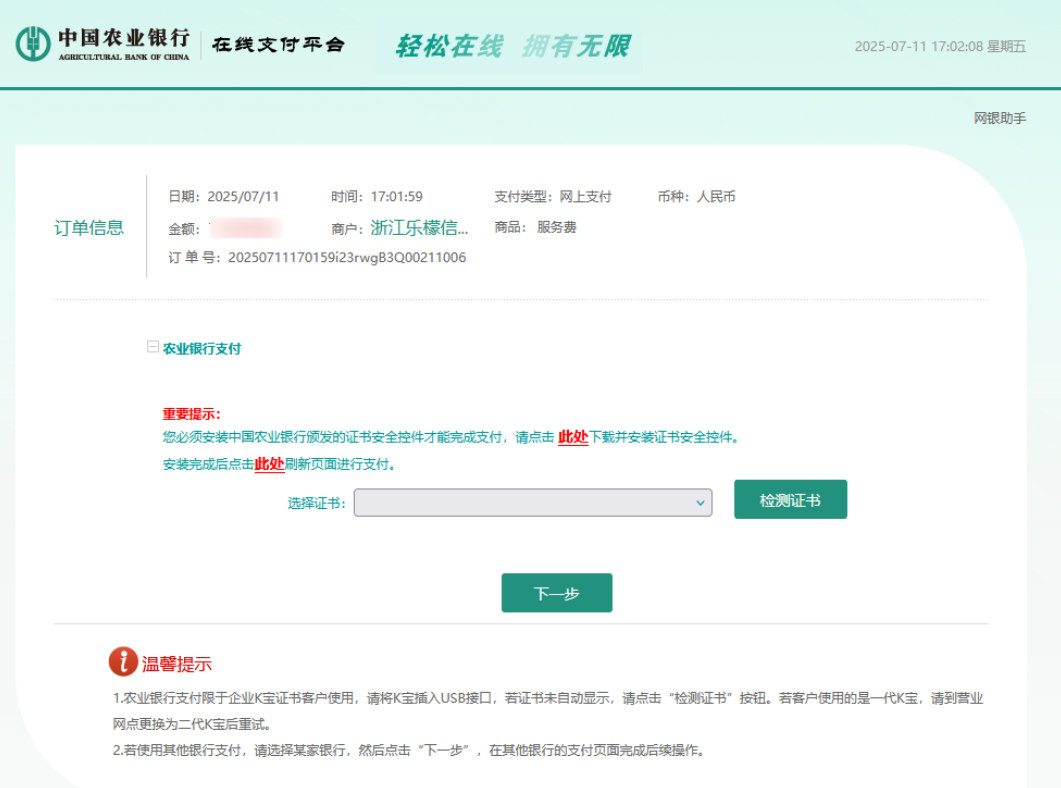
Task: Click the date and time at top right
Action: (x=940, y=47)
